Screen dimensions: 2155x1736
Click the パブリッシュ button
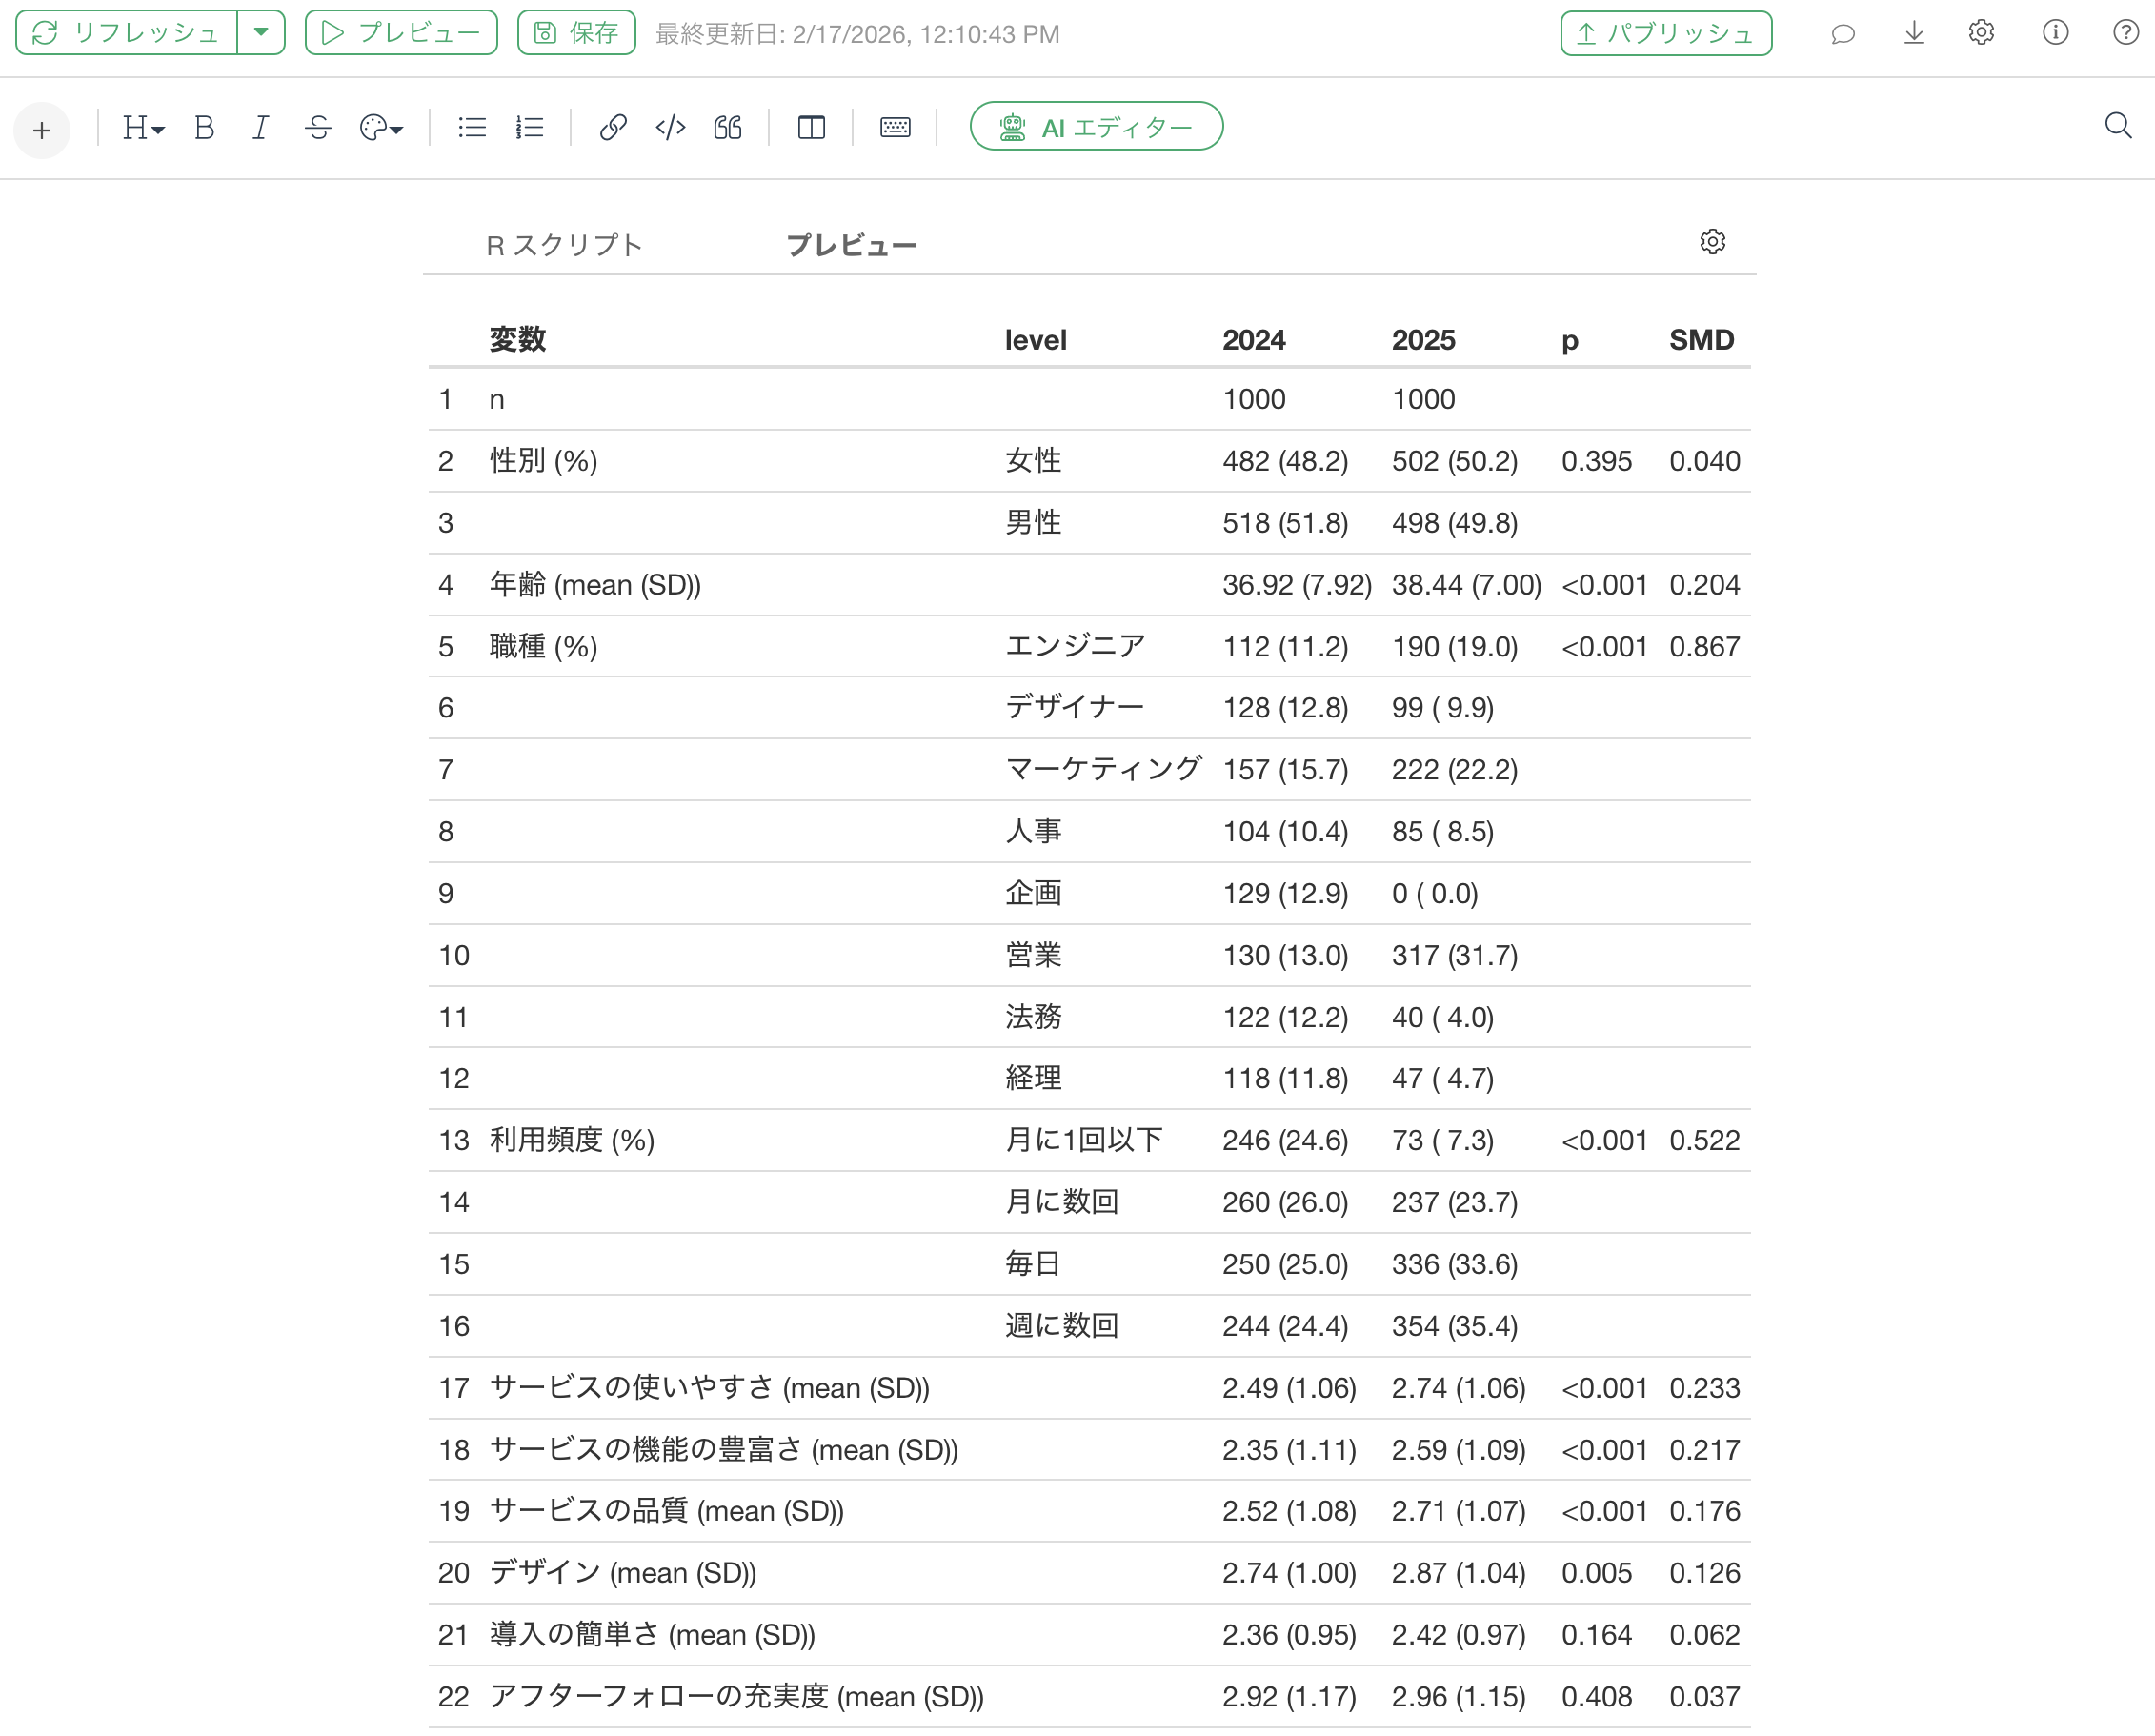(x=1666, y=33)
